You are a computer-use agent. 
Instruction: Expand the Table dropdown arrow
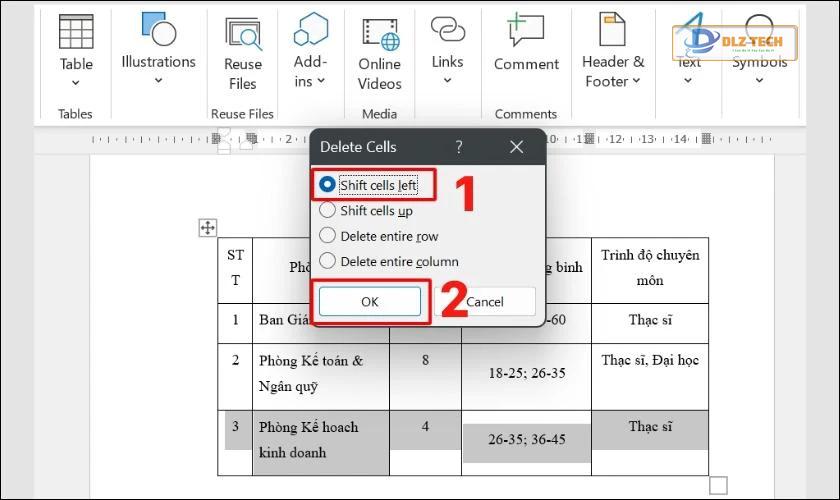(x=76, y=83)
